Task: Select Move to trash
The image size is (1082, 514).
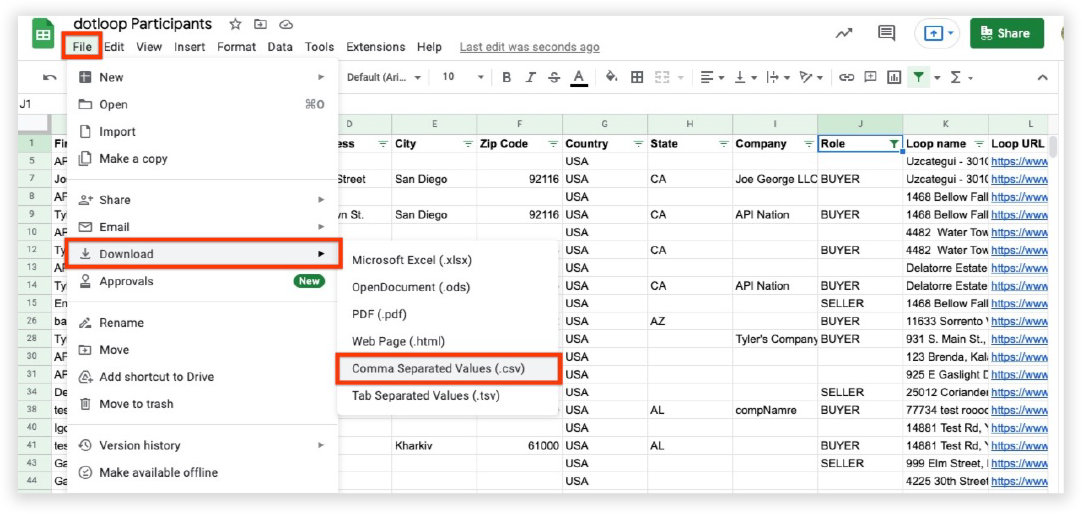Action: tap(203, 404)
